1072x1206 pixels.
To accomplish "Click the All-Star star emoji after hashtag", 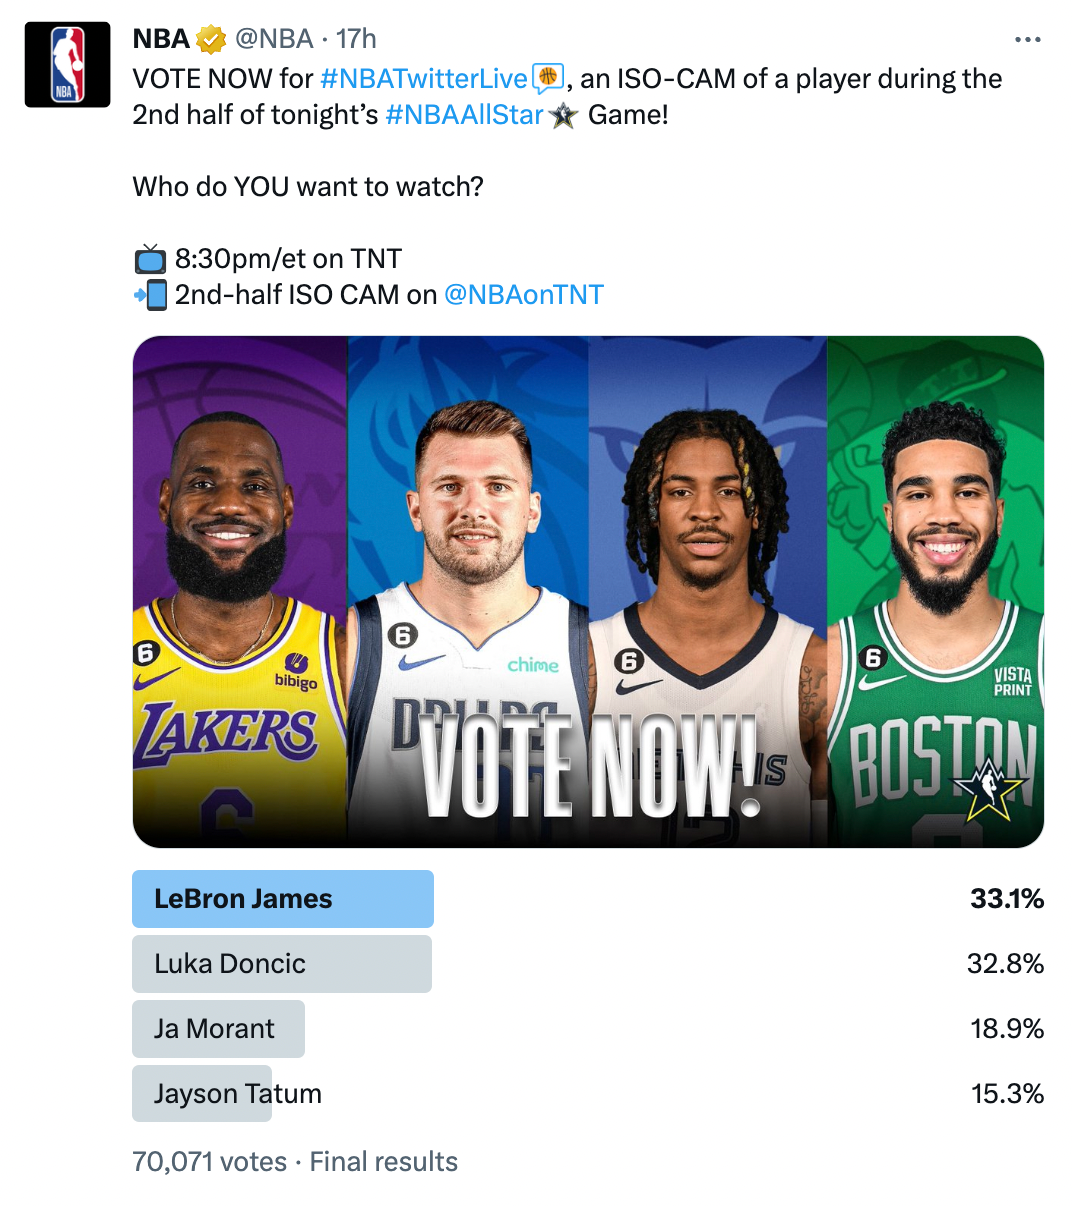I will point(564,116).
